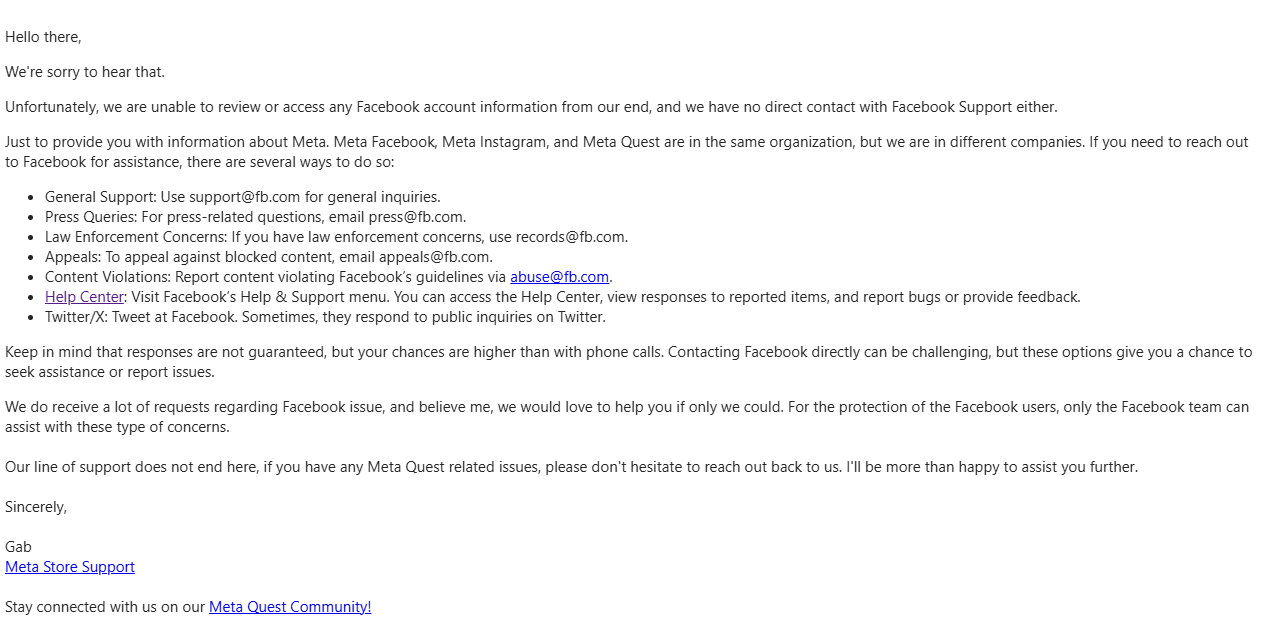Click the 'Appeals' bullet item text
Image resolution: width=1266 pixels, height=637 pixels.
tap(268, 257)
